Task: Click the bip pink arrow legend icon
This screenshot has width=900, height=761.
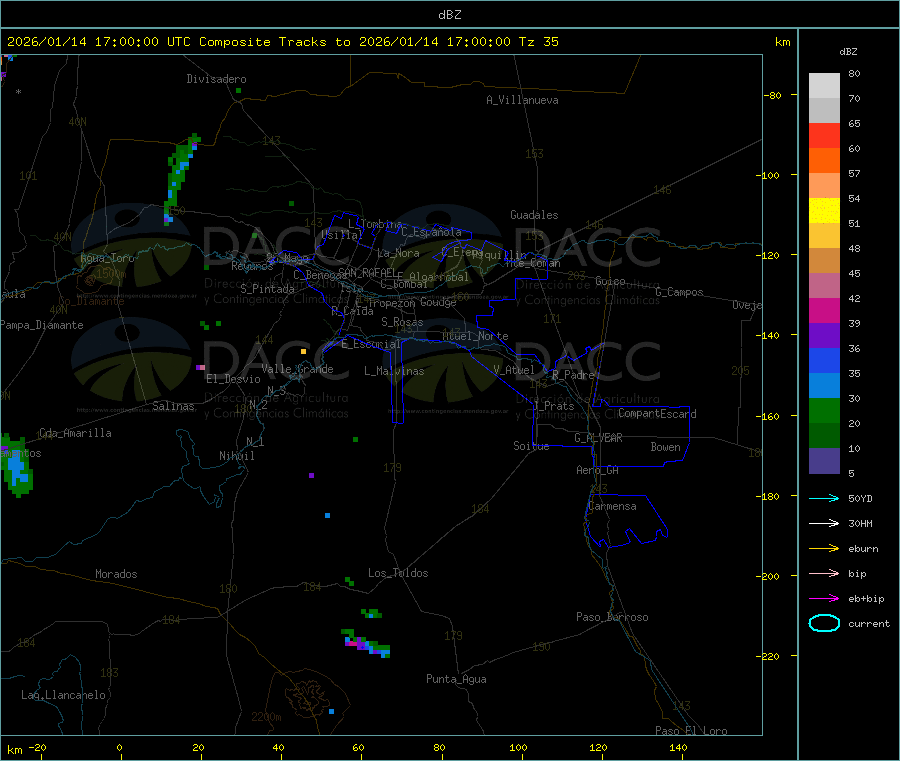Action: point(824,573)
